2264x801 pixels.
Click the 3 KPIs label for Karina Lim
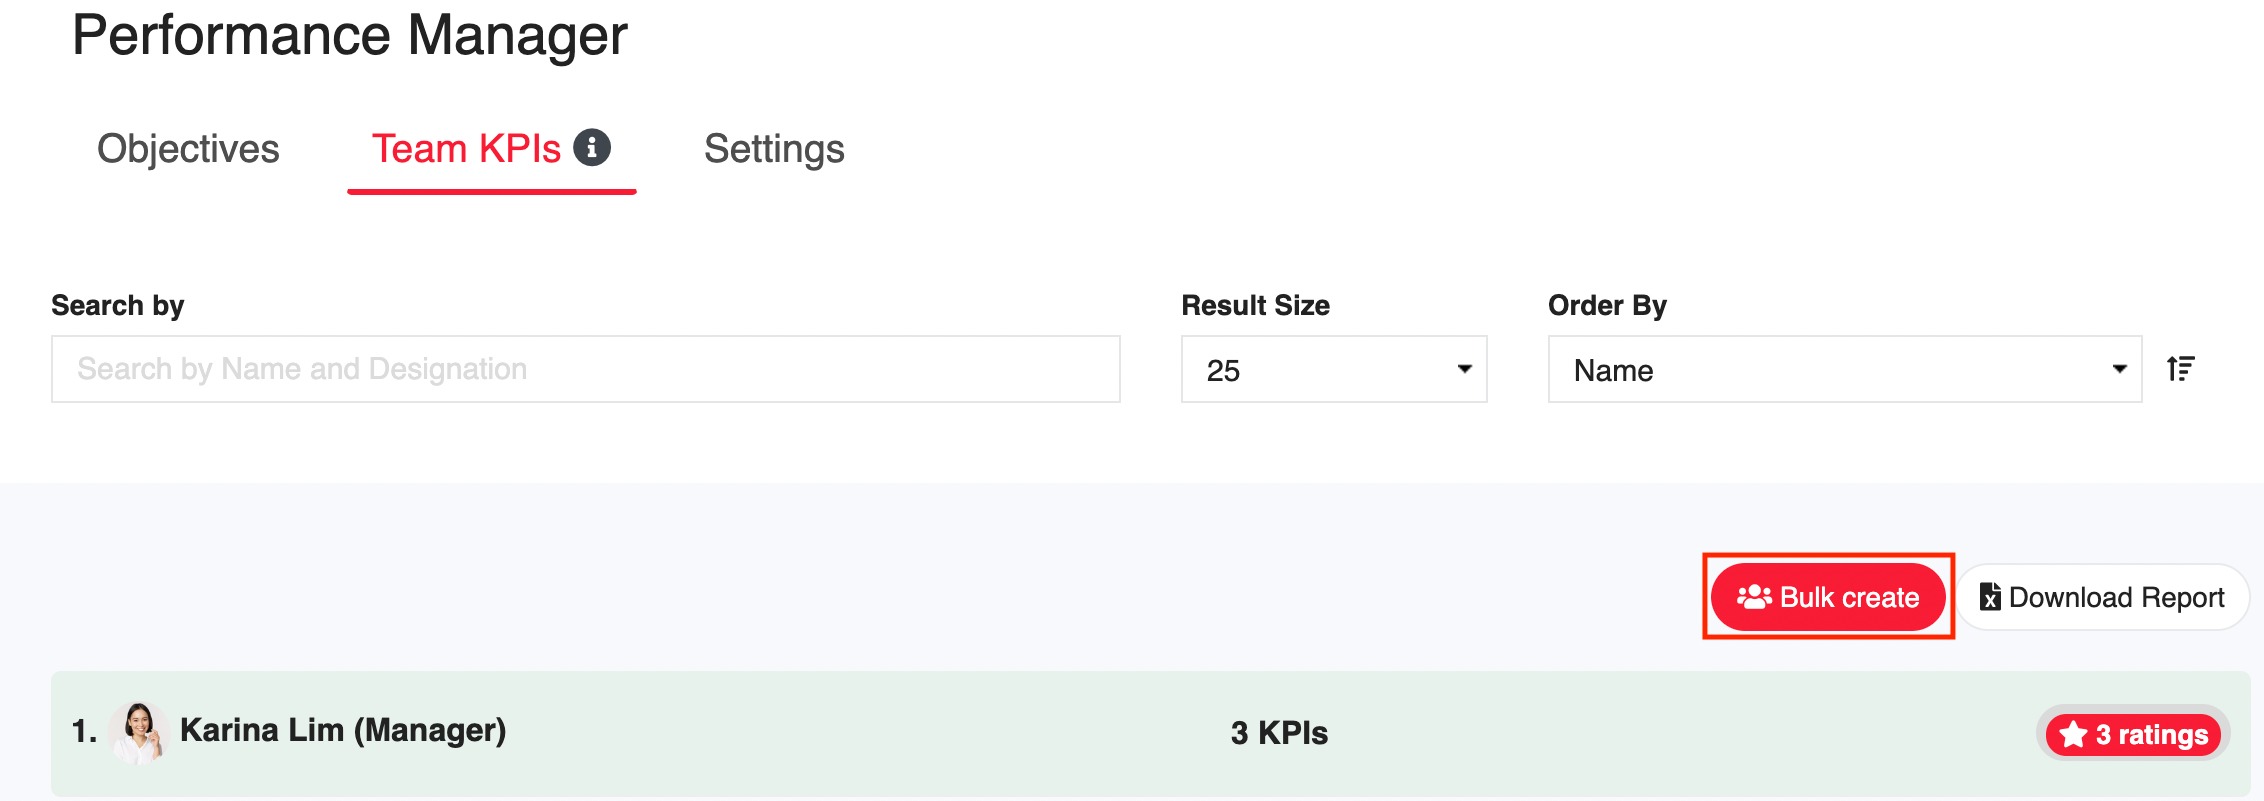(1279, 733)
